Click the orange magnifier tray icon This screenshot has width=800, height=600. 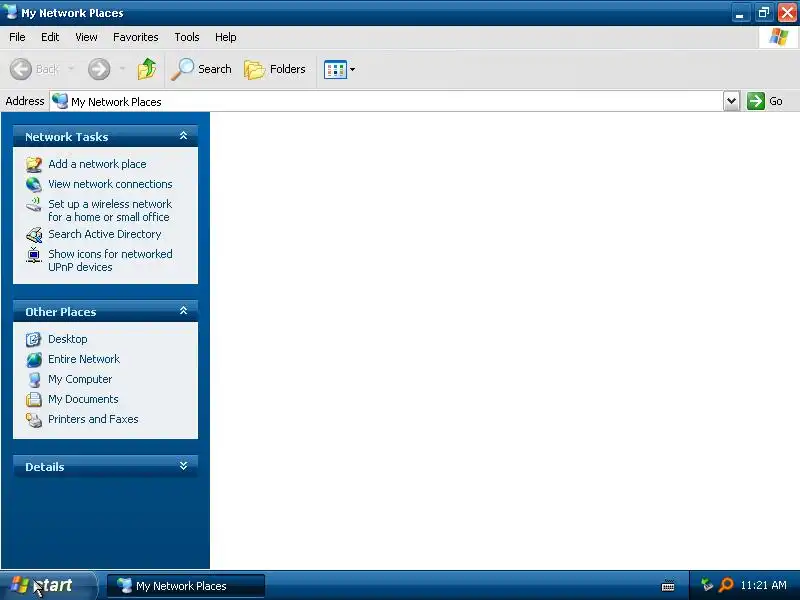coord(726,585)
